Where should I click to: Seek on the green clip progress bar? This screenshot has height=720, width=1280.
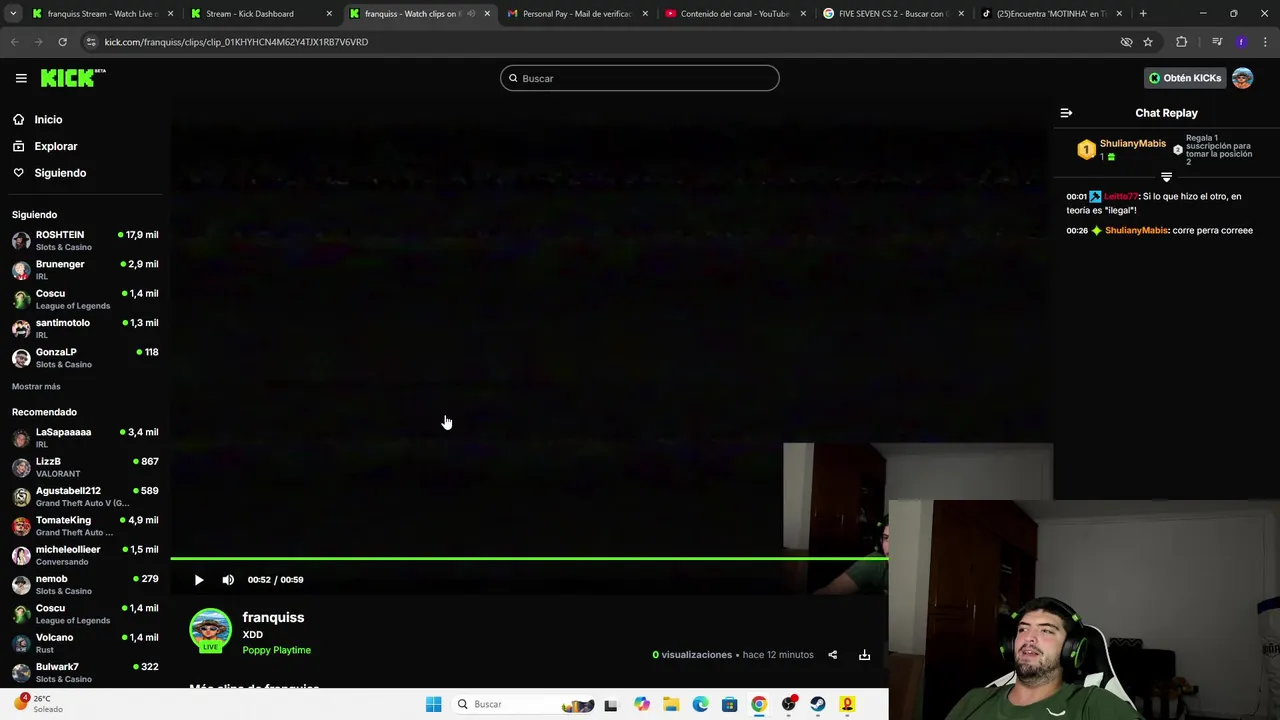529,558
